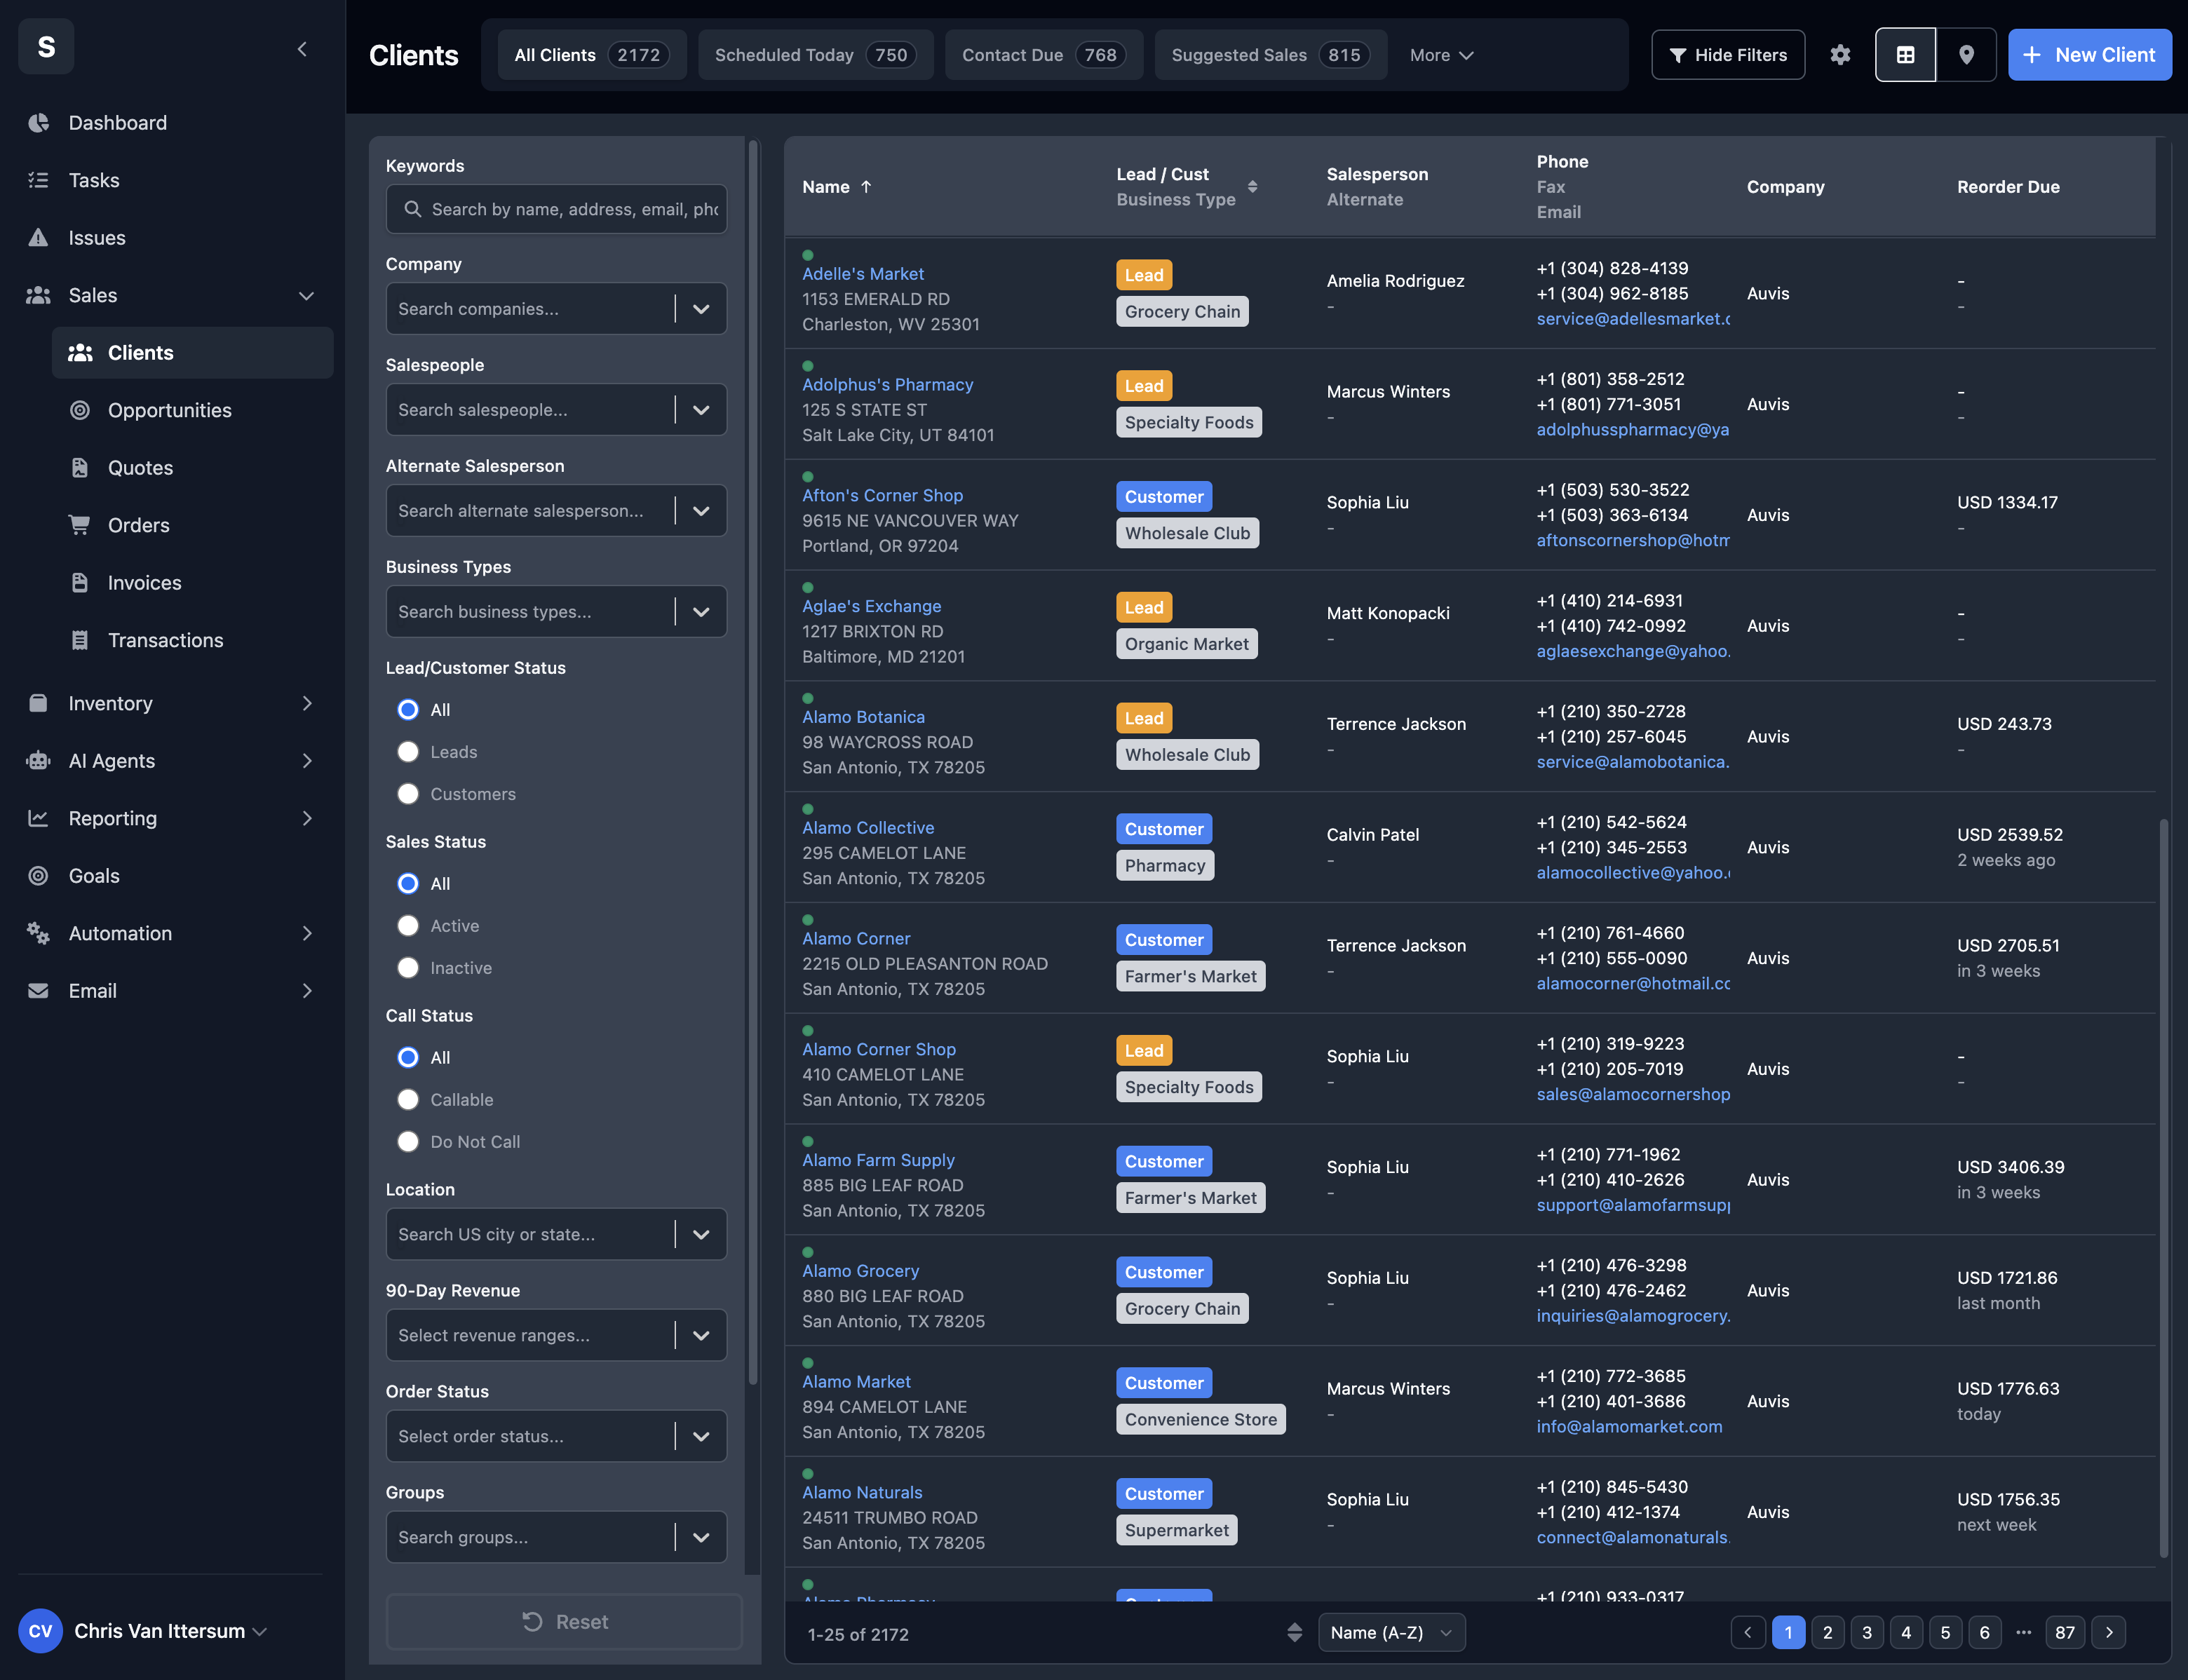Choose the Inactive sales status
The width and height of the screenshot is (2188, 1680).
tap(408, 968)
